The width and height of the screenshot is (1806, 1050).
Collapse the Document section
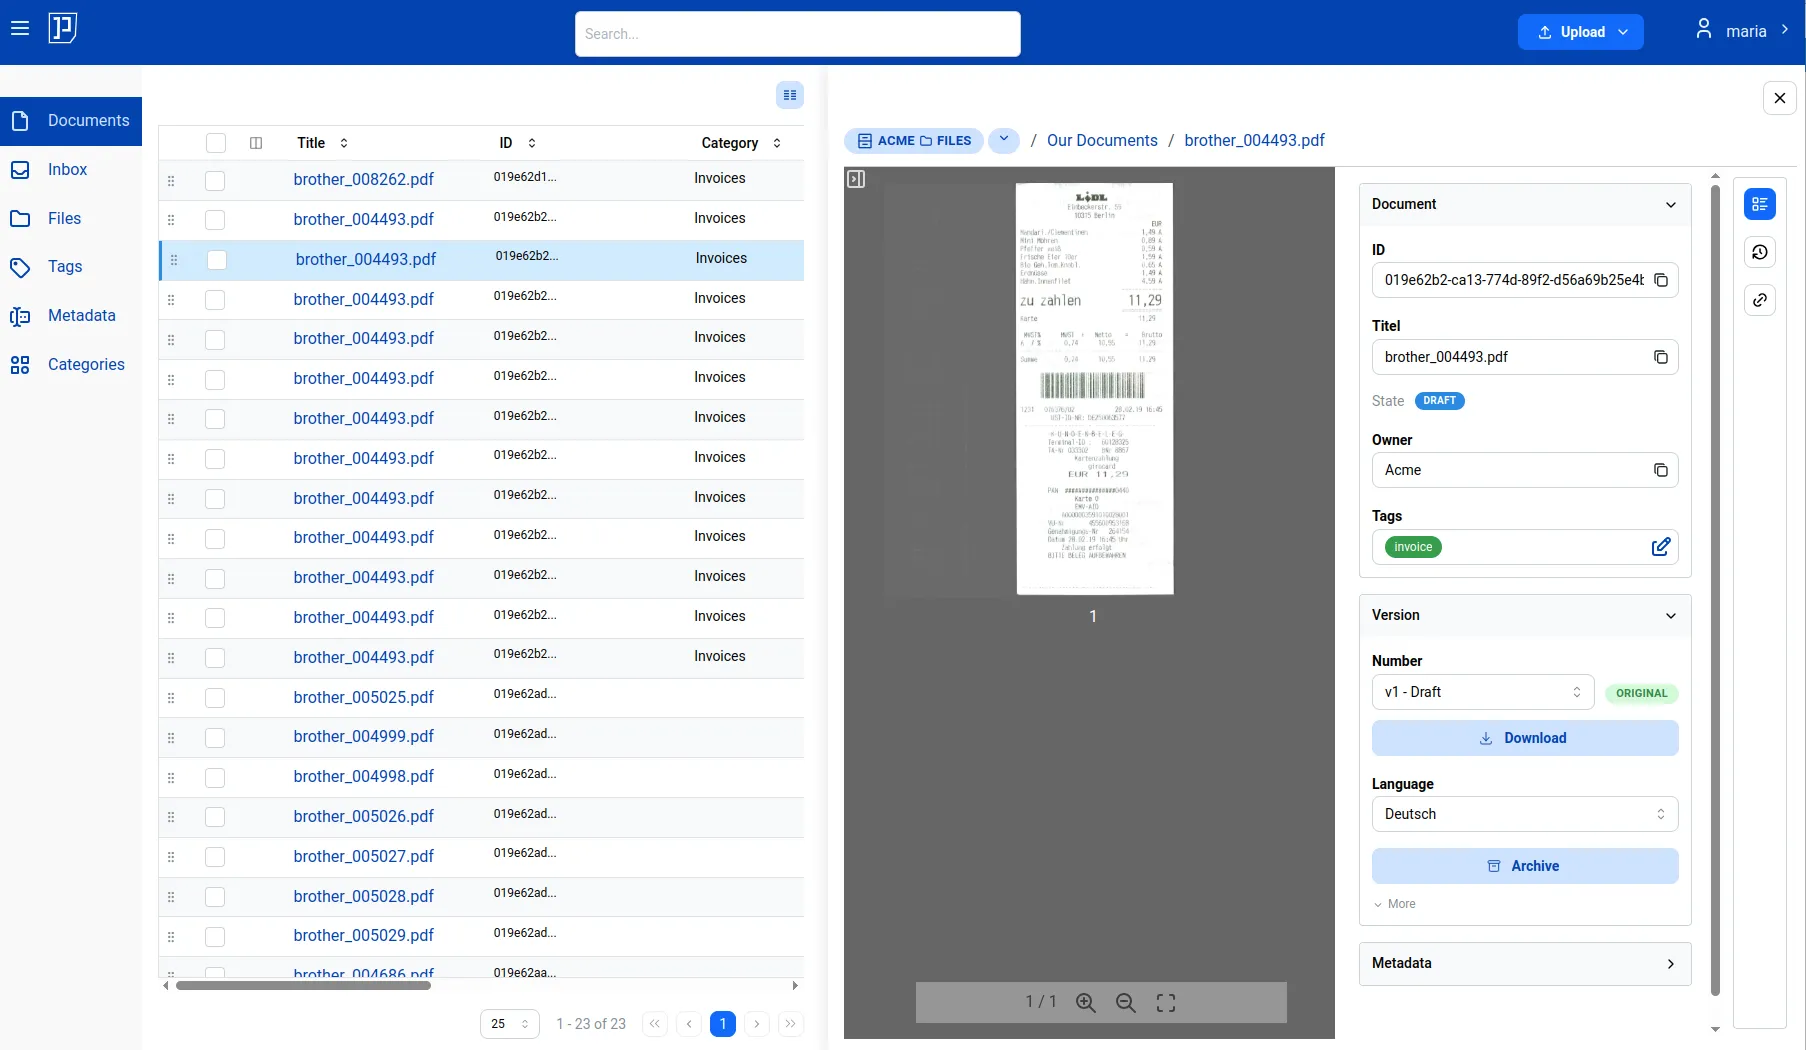[x=1671, y=205]
